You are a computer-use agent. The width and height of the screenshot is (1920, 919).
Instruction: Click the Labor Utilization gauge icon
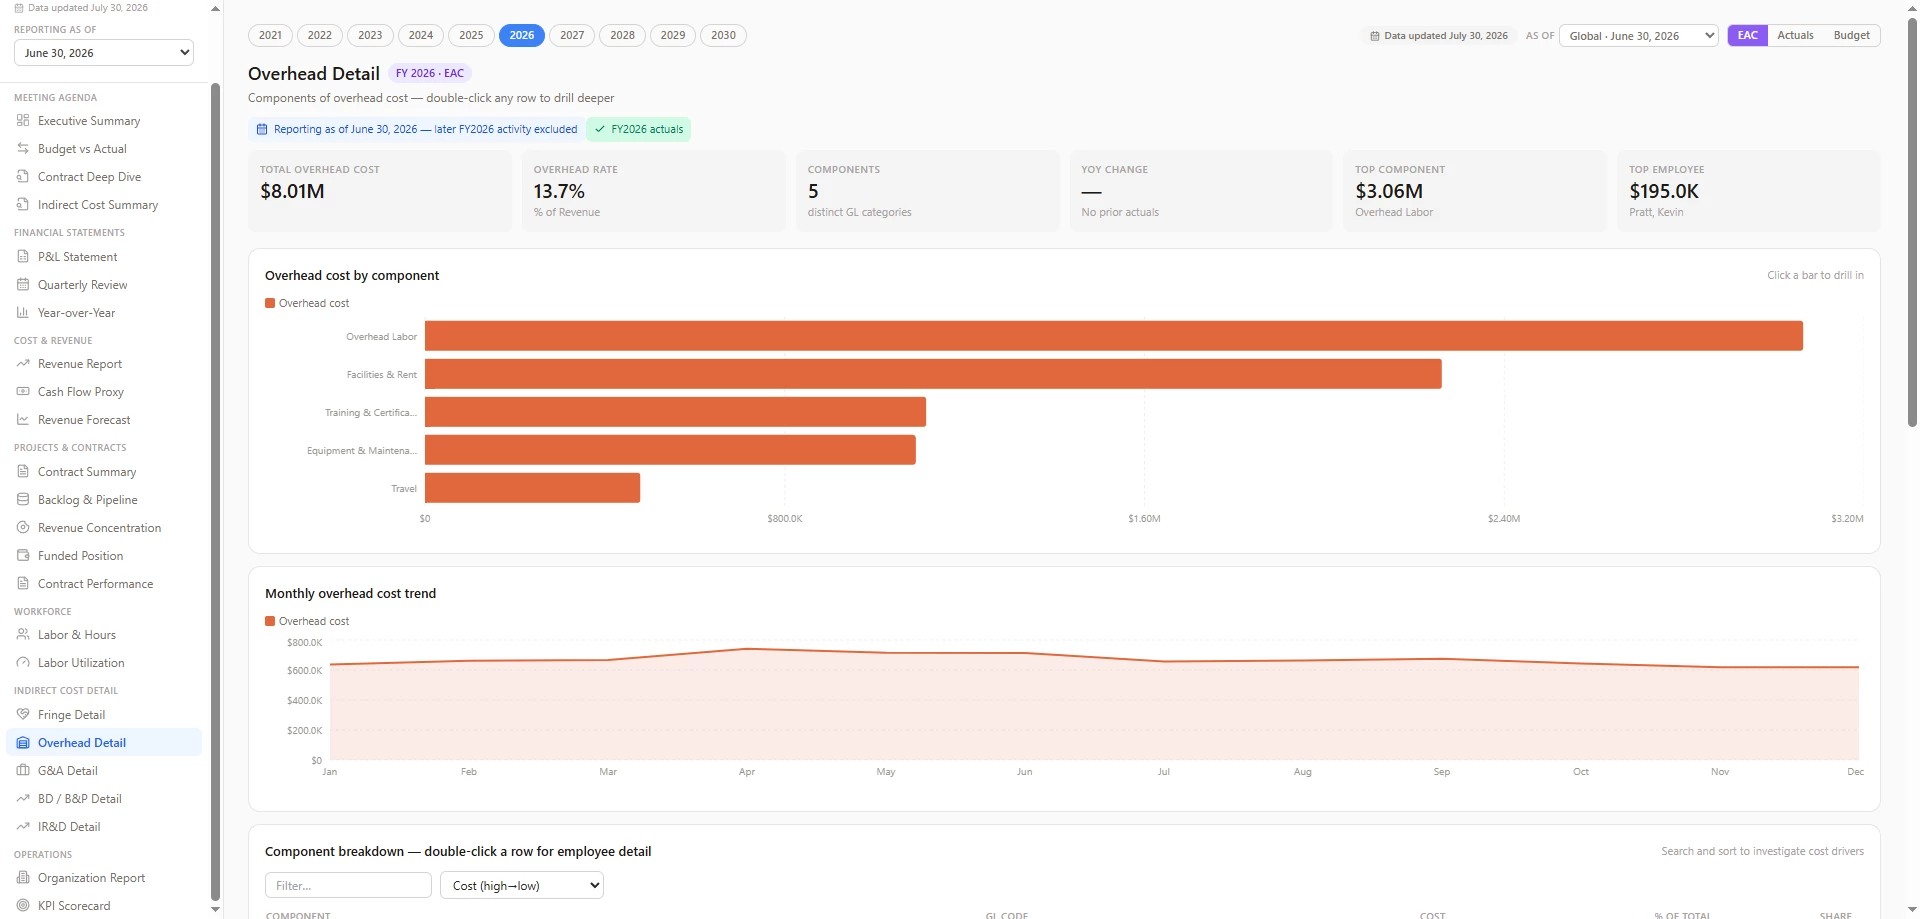pos(23,662)
